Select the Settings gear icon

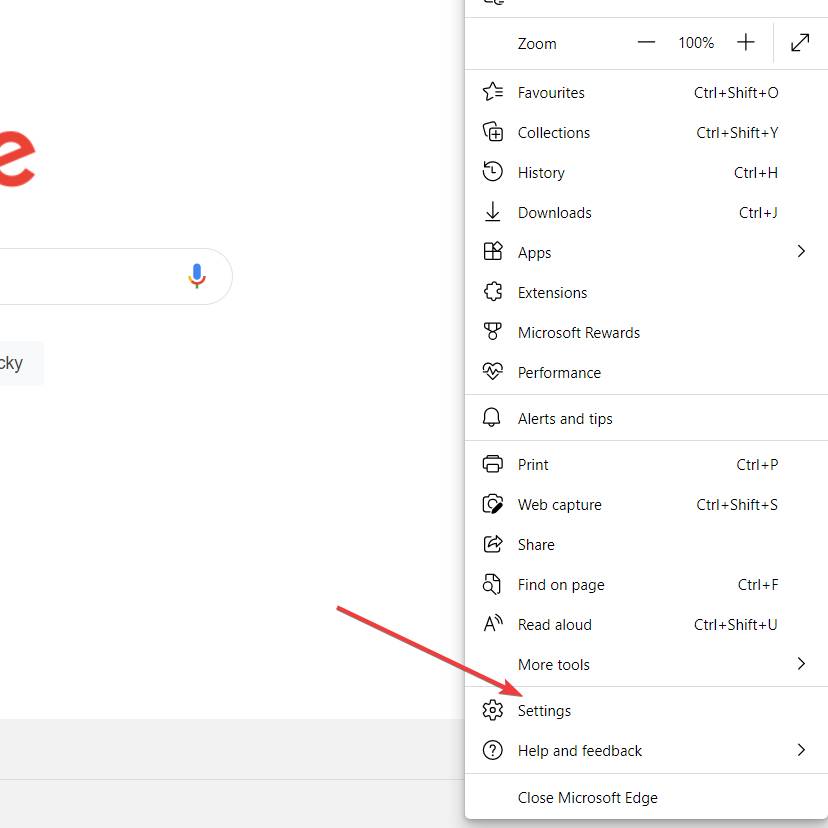coord(492,710)
